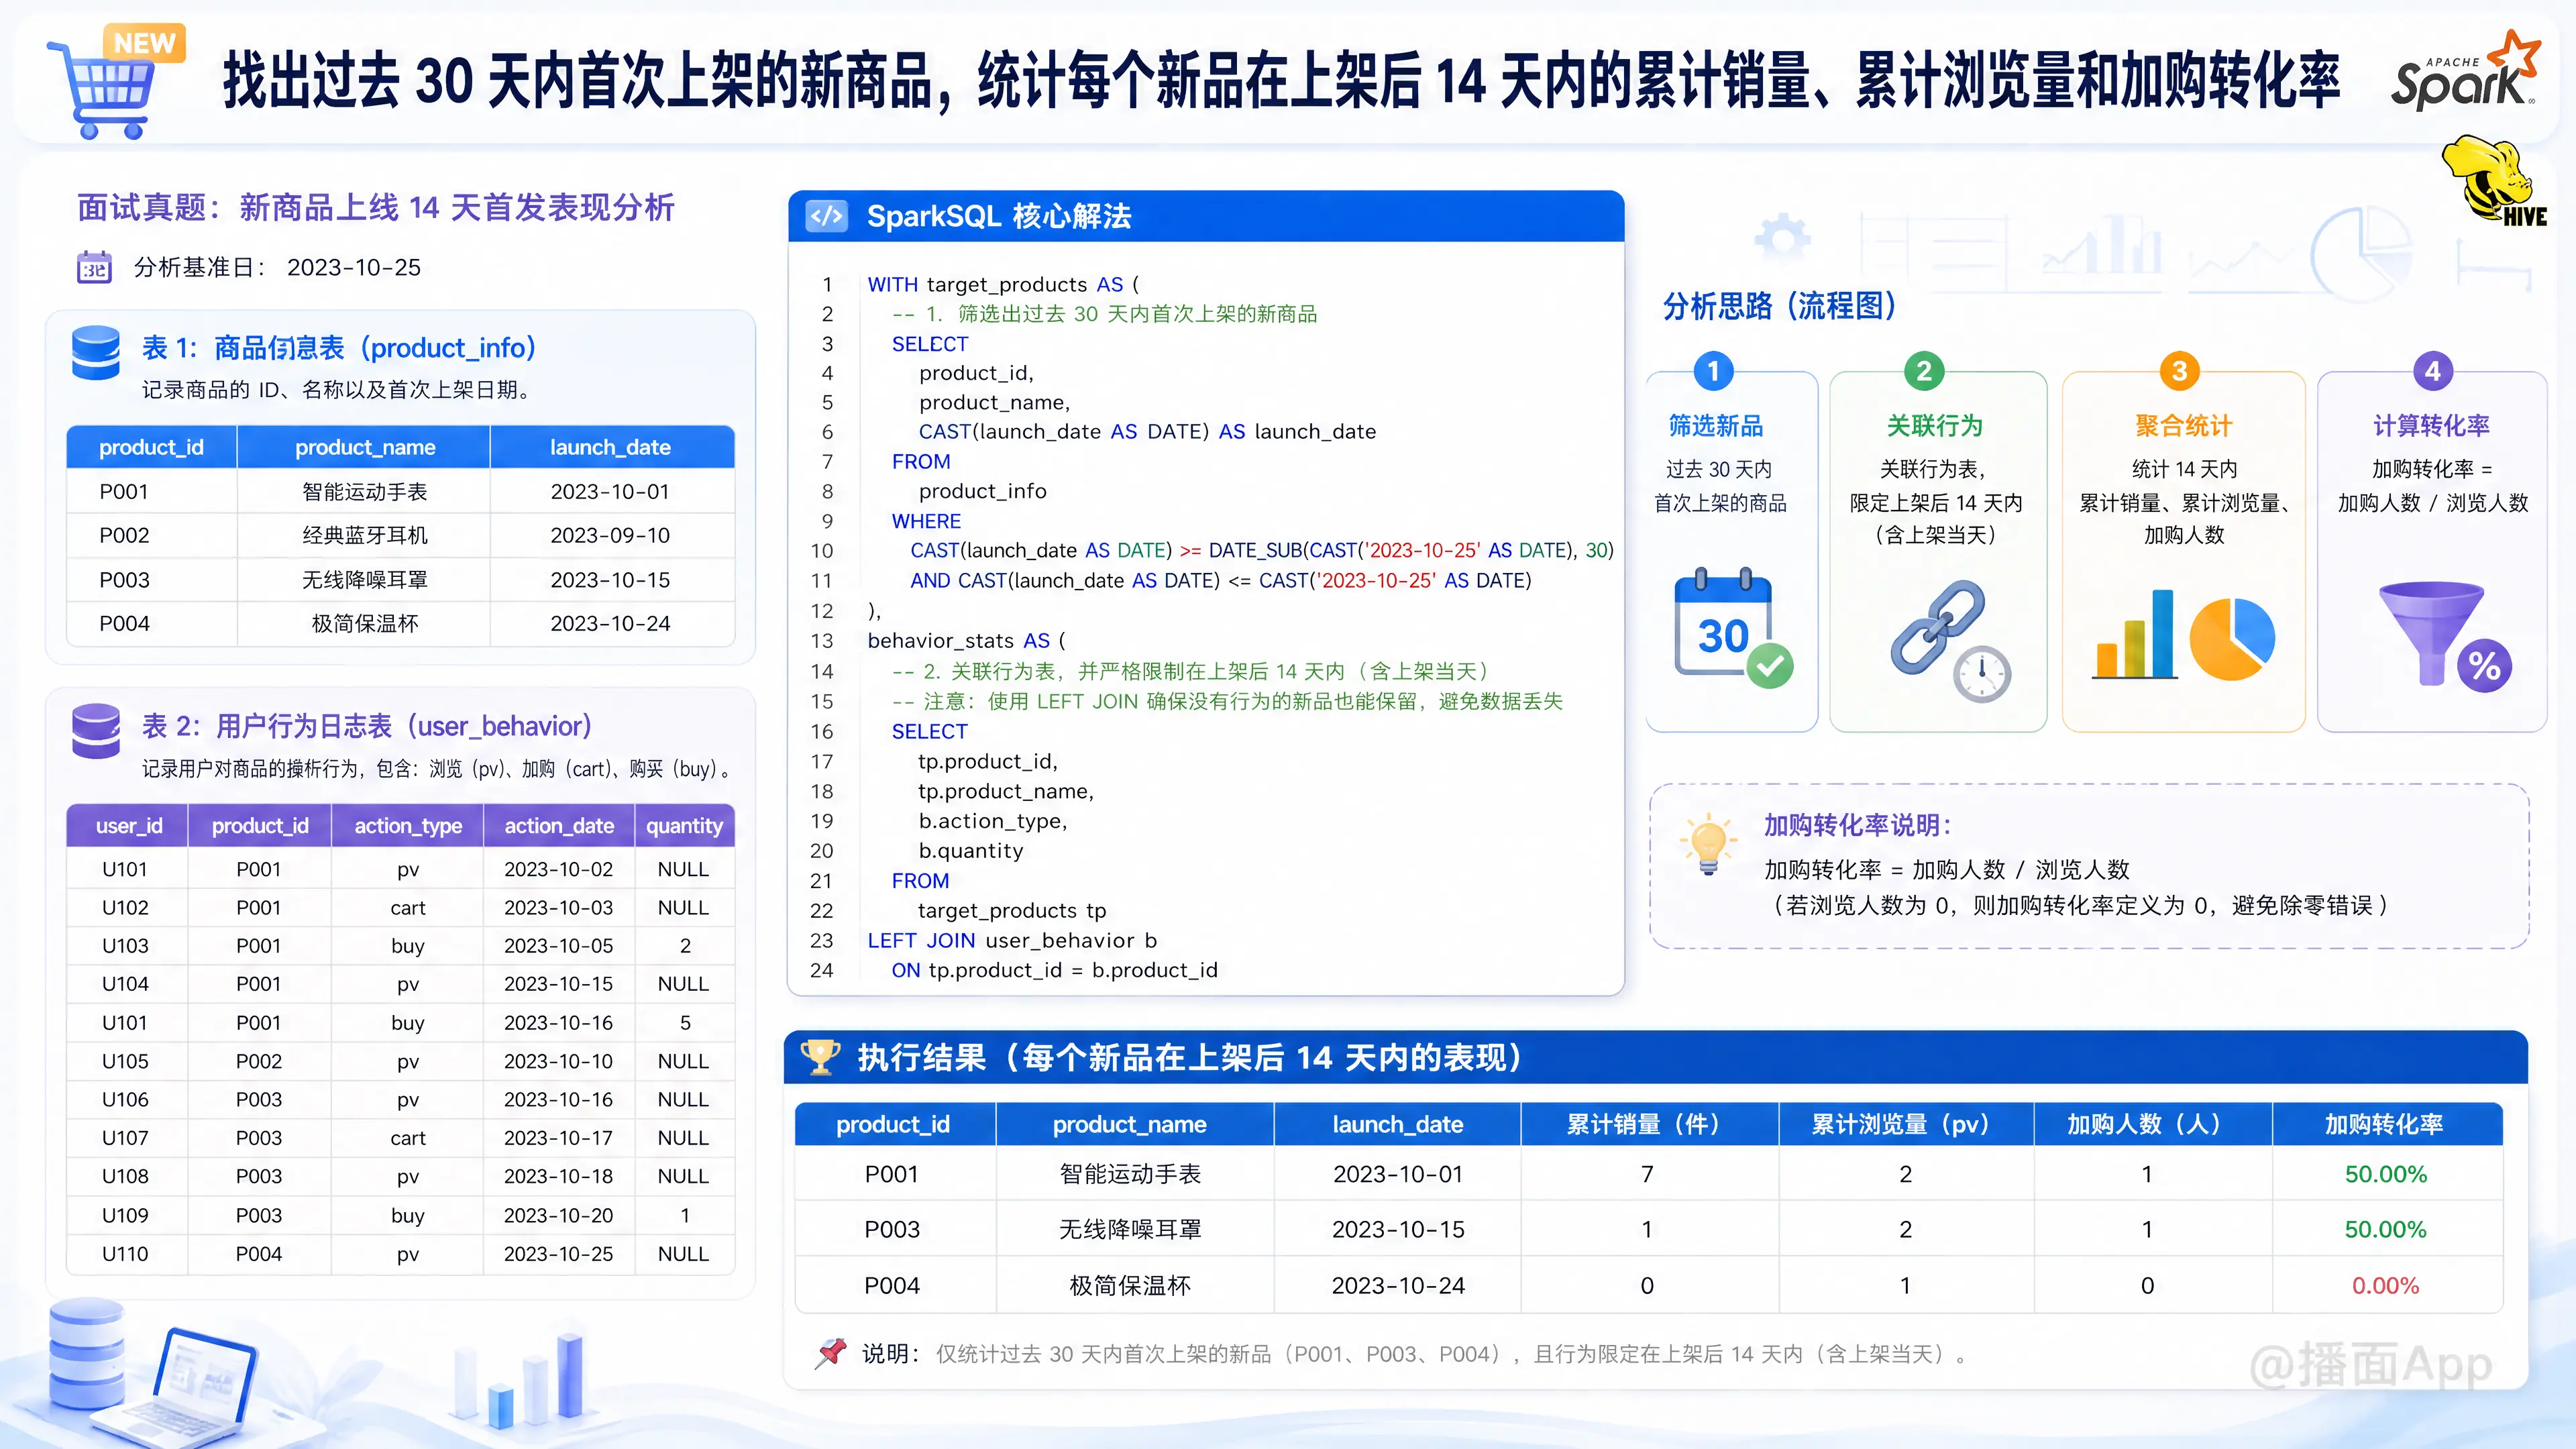
Task: Select the 累计销量（件） result column header
Action: 1648,1124
